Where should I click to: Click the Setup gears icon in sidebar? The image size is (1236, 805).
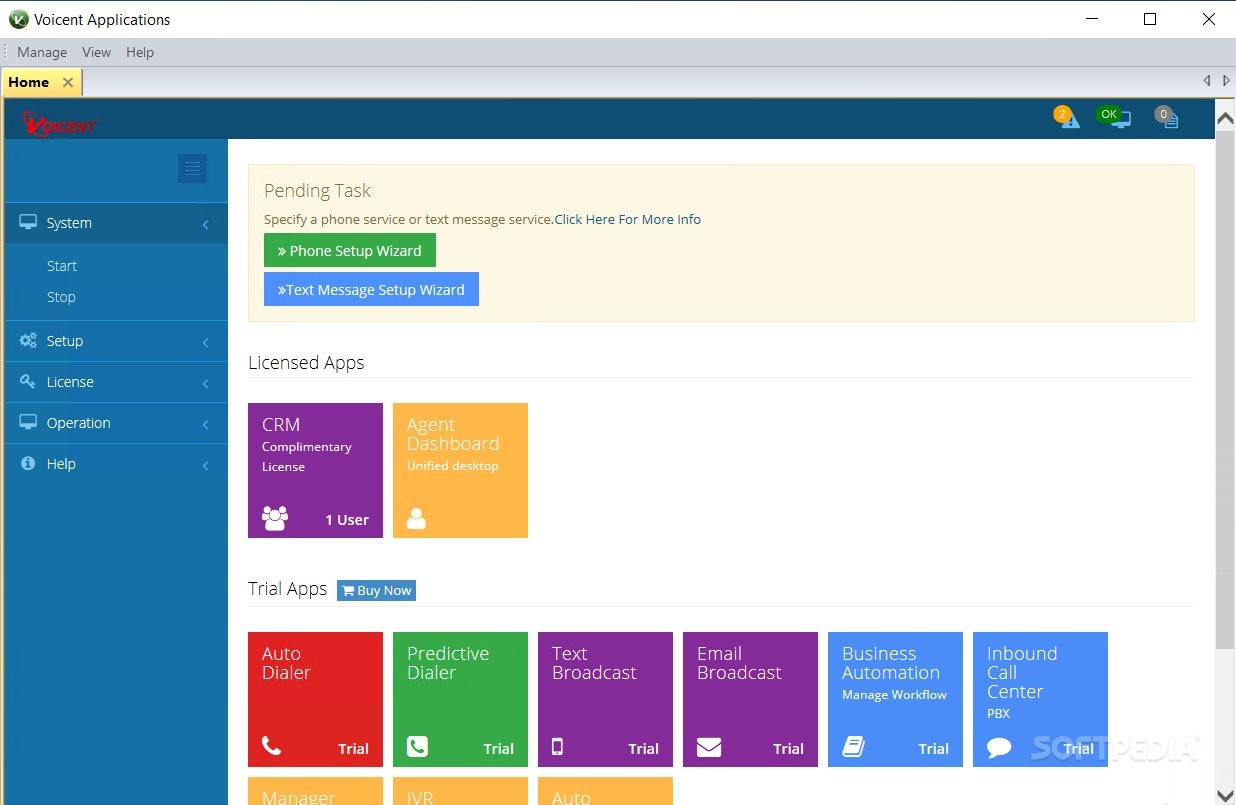tap(28, 340)
